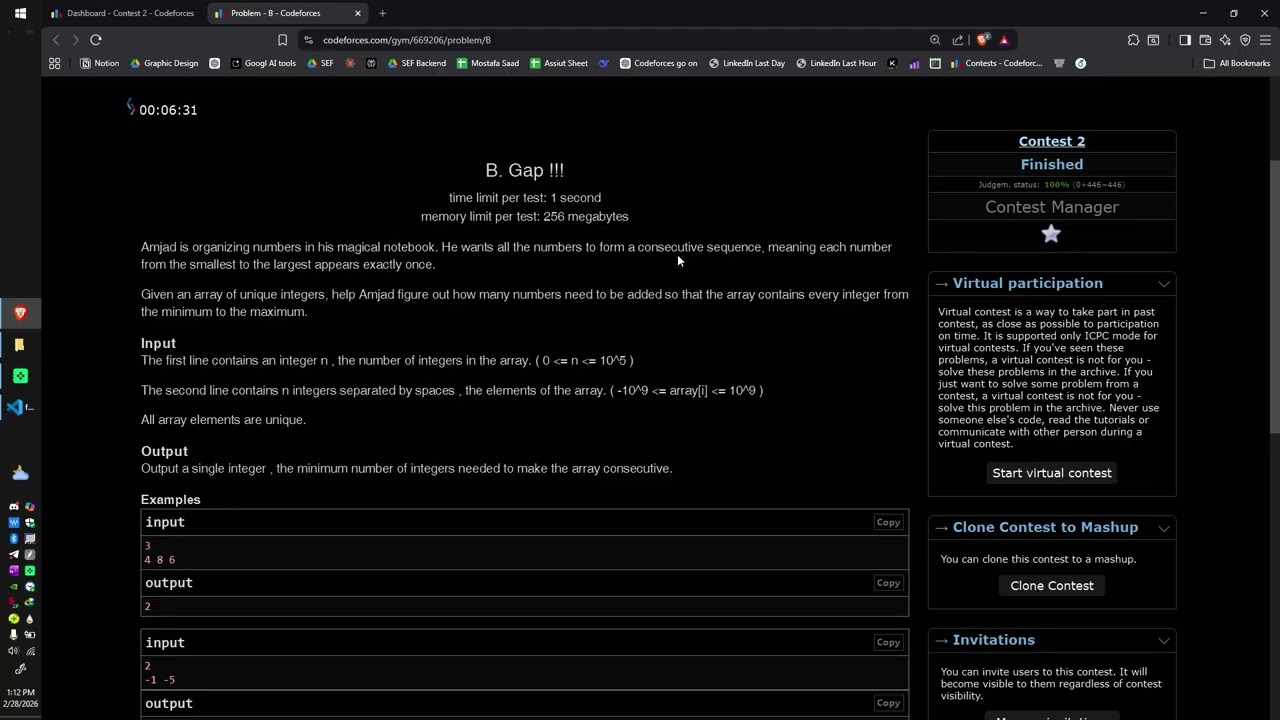Open a new browser tab
The image size is (1280, 720).
click(x=382, y=13)
